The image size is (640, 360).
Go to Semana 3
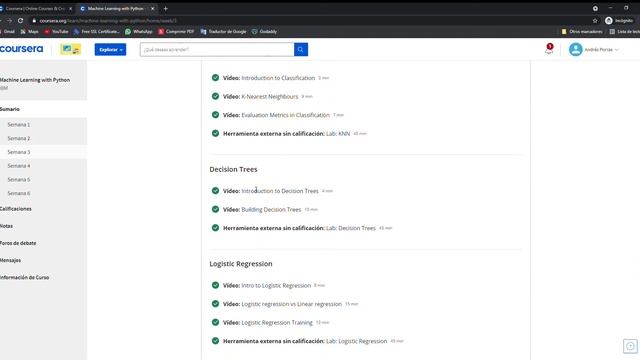click(x=19, y=152)
